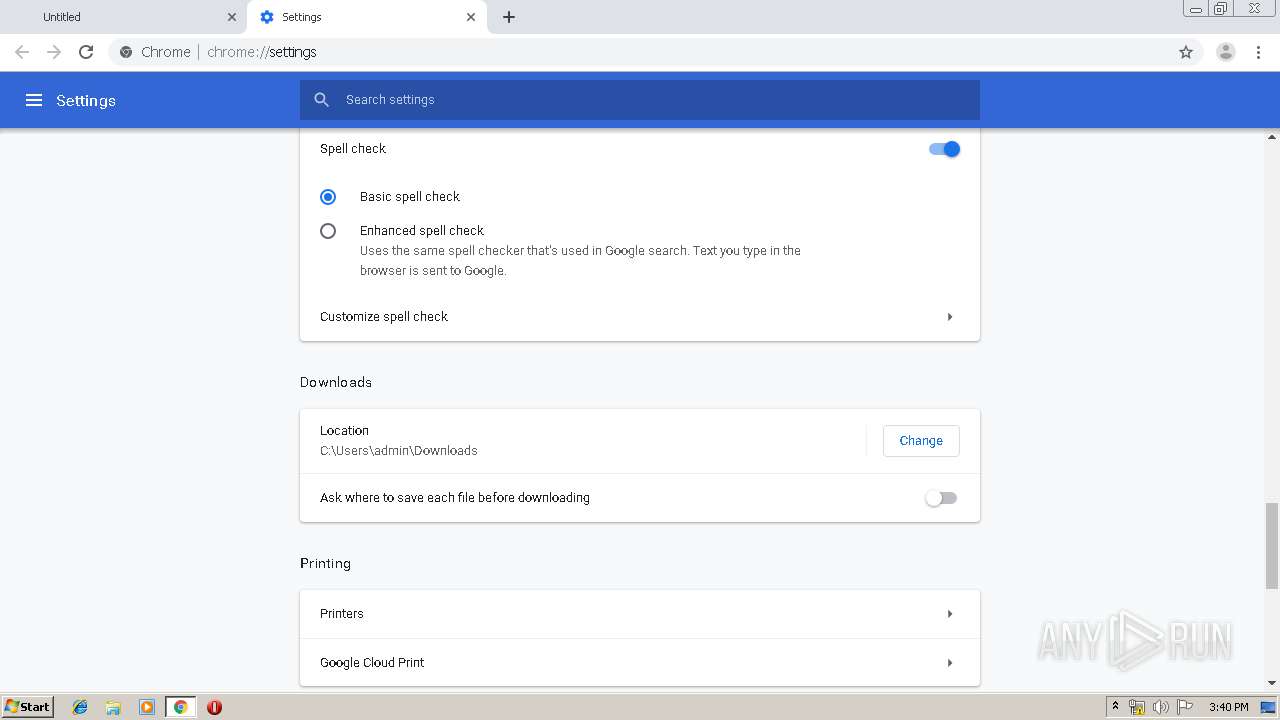1280x720 pixels.
Task: Click the Location label
Action: pyautogui.click(x=344, y=431)
